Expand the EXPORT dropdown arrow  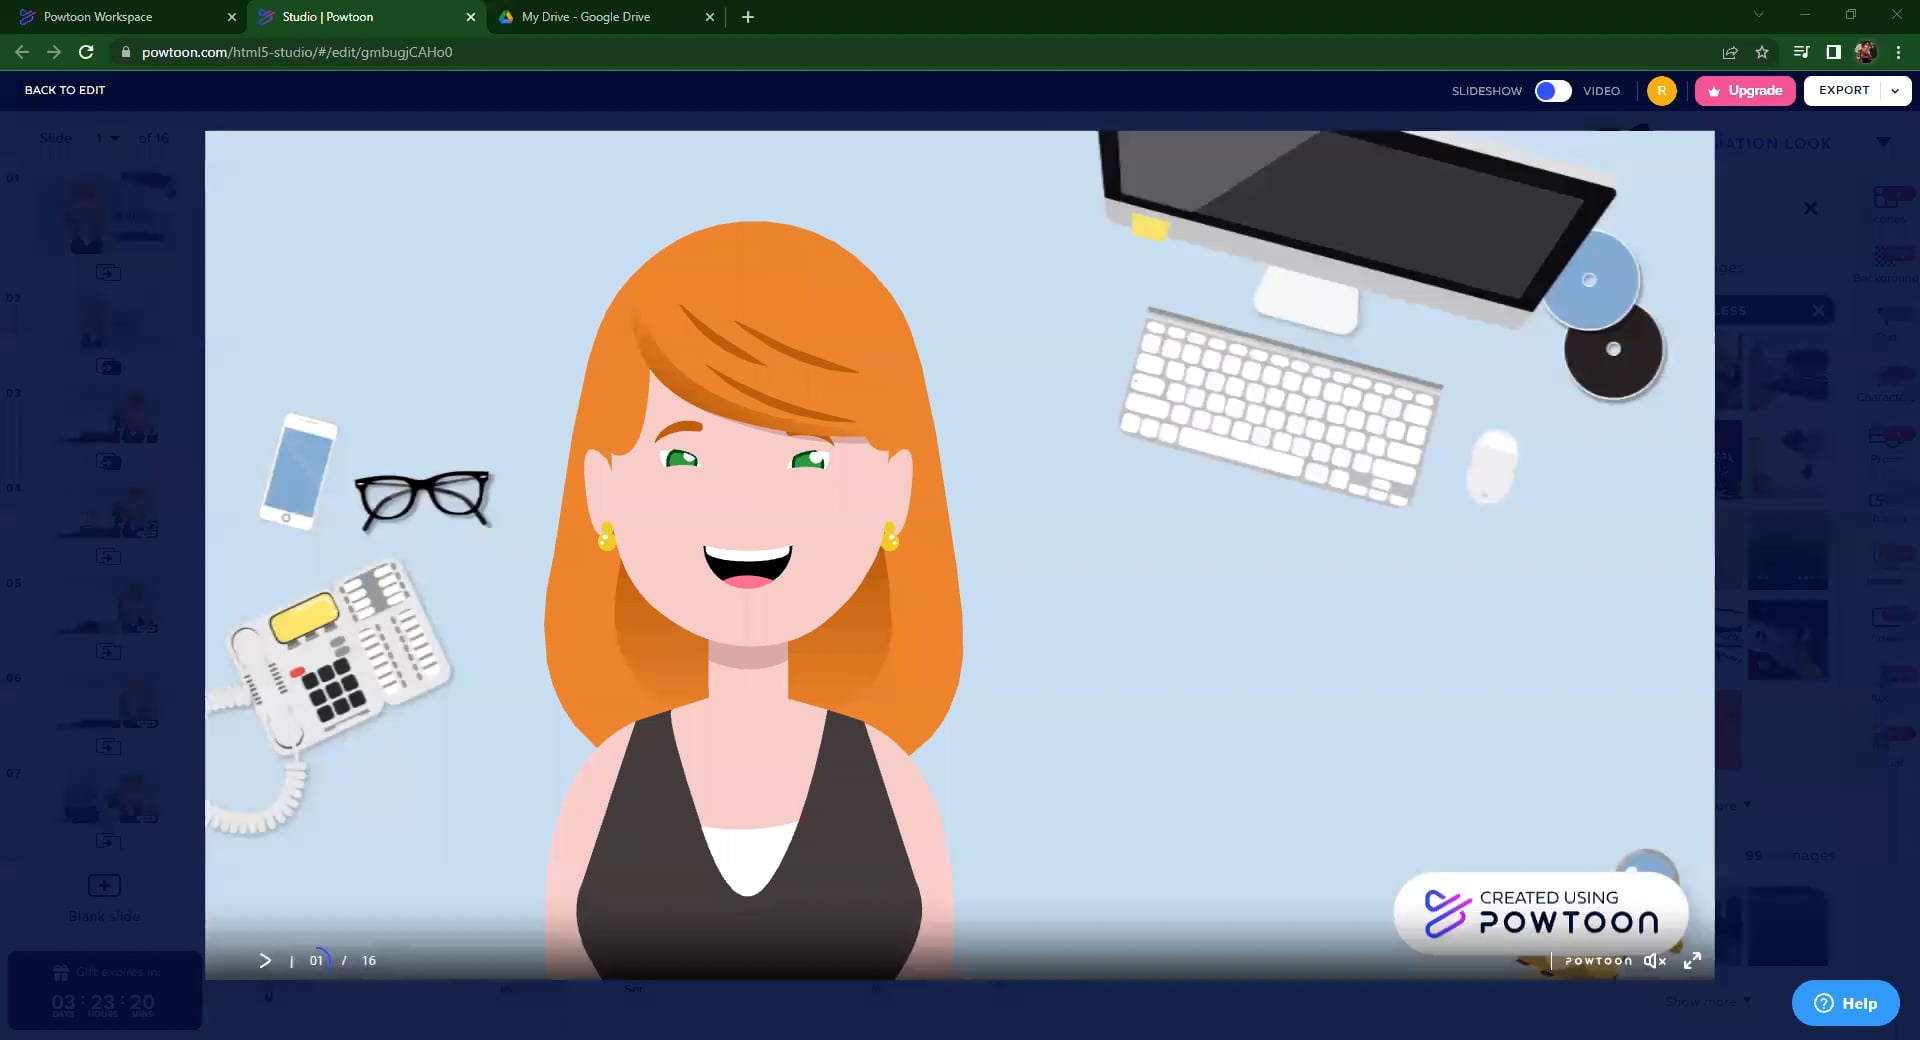(x=1895, y=91)
